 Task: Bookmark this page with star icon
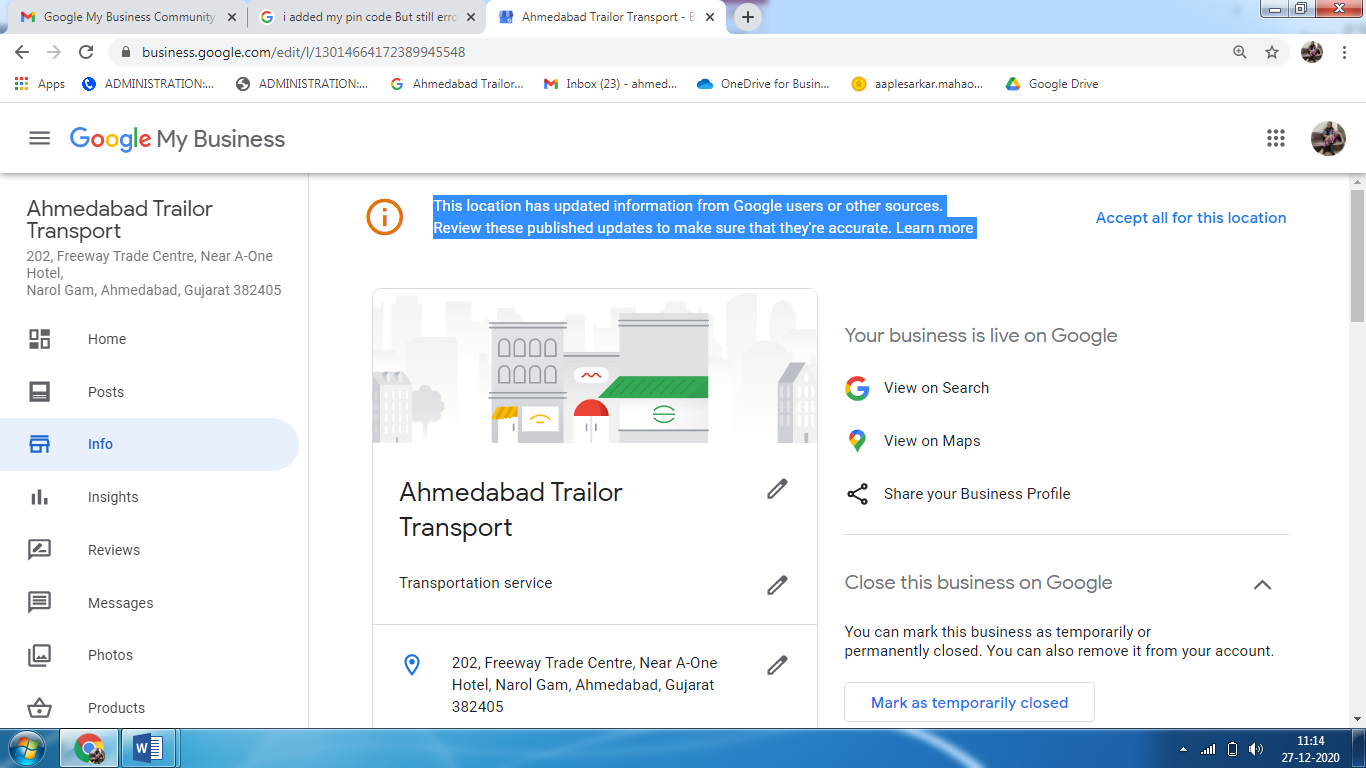[1272, 52]
